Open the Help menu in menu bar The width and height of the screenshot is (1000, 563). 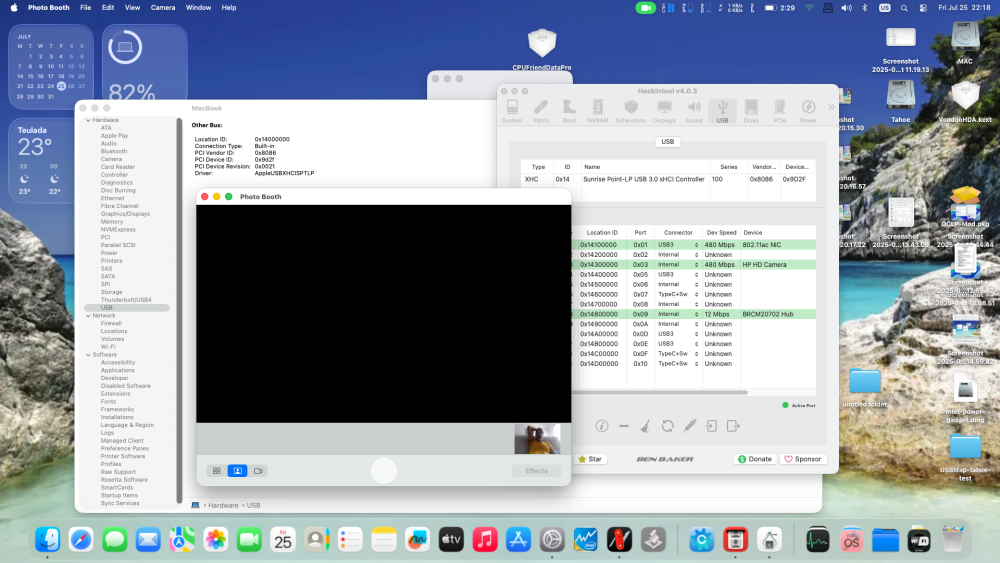tap(229, 8)
